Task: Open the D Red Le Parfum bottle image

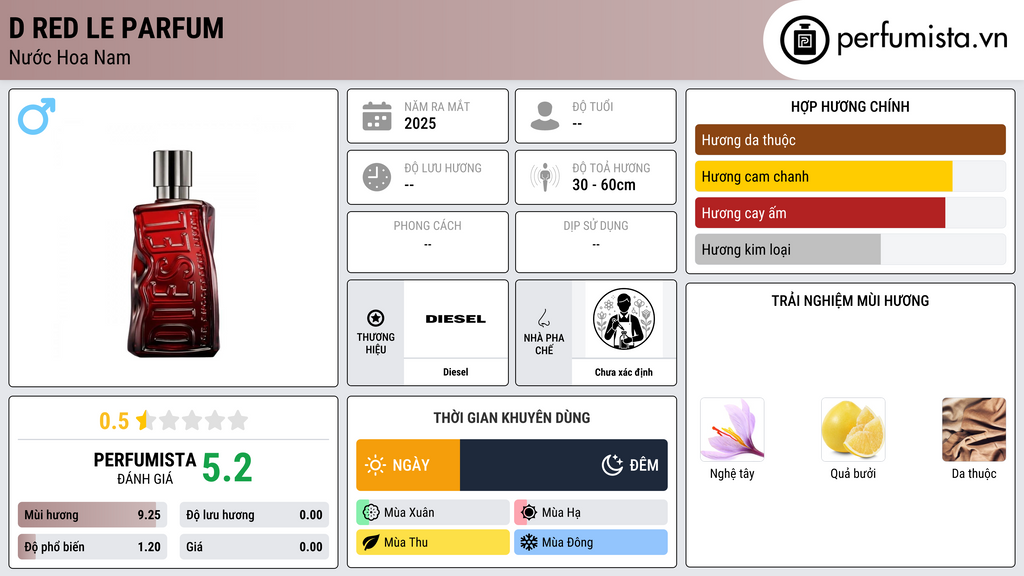Action: point(173,254)
